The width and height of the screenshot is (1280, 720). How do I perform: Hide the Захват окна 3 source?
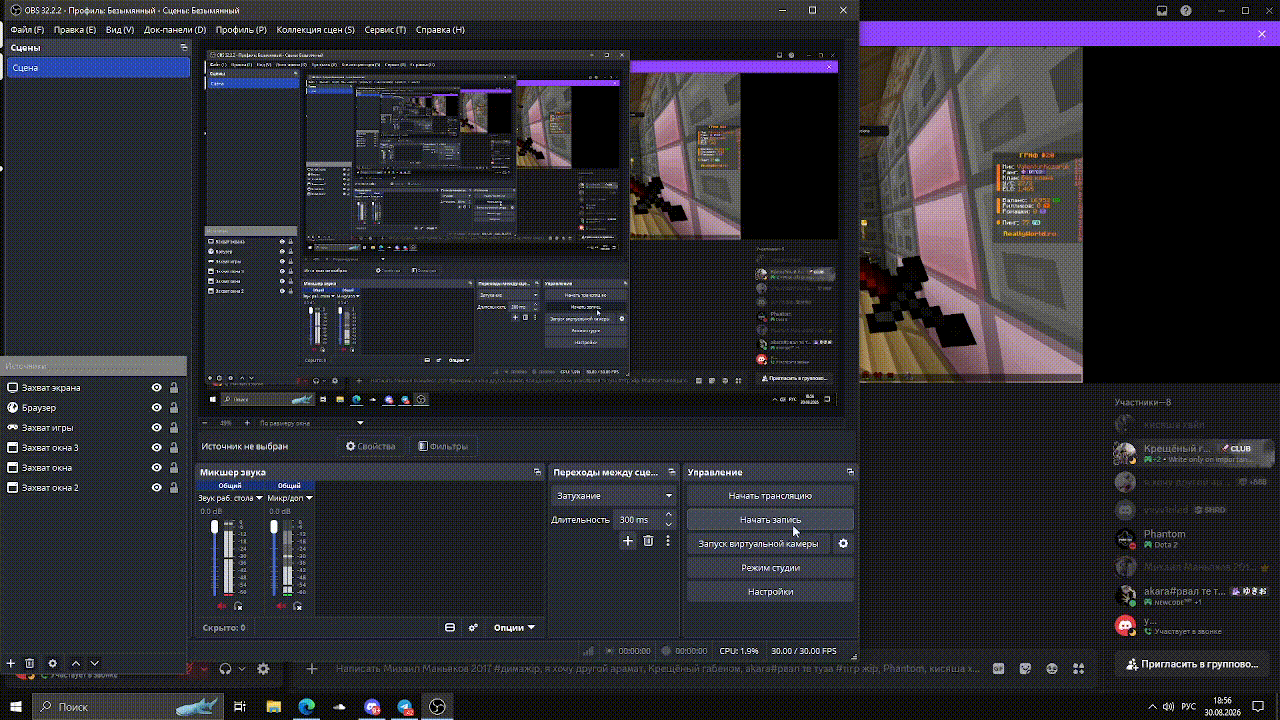[157, 448]
